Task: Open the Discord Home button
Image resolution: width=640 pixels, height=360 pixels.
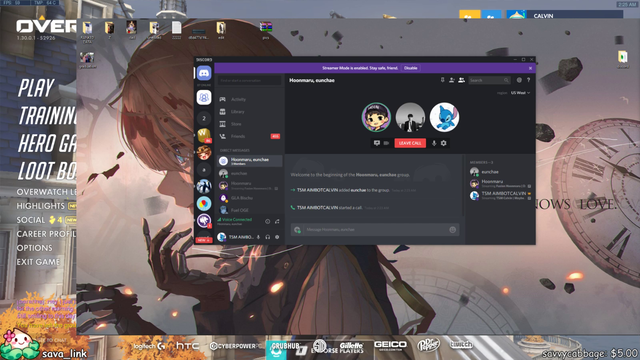Action: tap(204, 73)
